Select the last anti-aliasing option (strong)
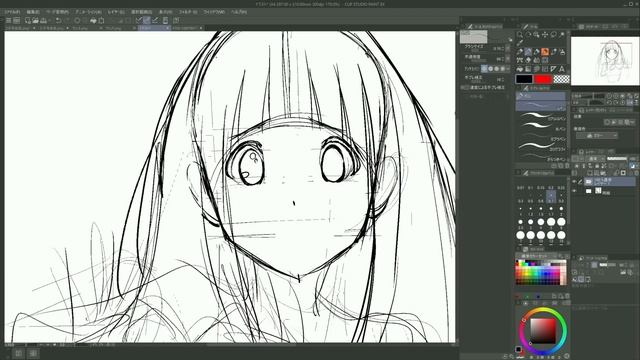The image size is (640, 360). (503, 69)
